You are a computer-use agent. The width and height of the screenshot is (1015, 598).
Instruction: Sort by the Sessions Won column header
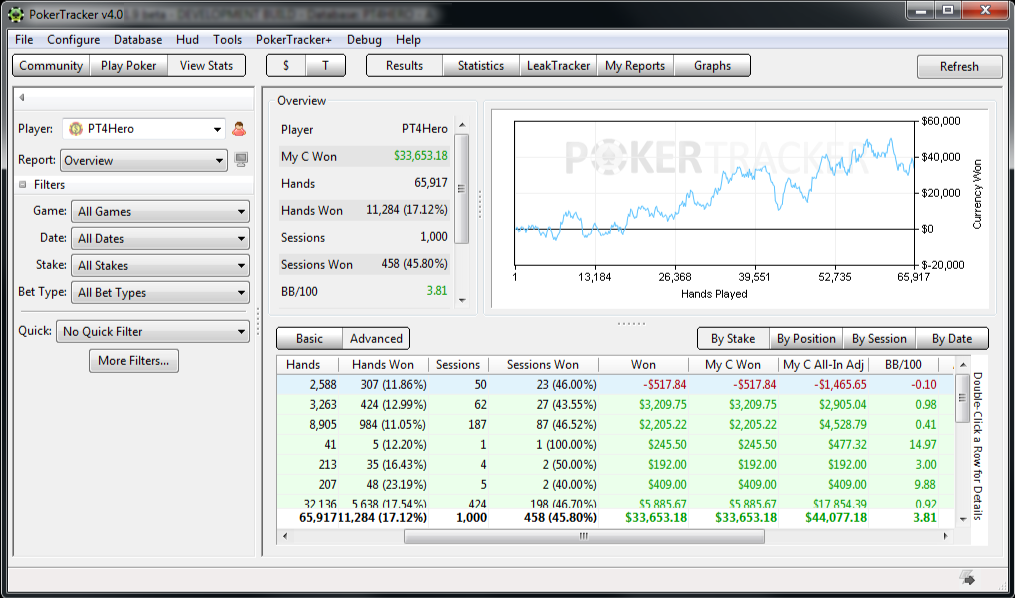click(543, 365)
